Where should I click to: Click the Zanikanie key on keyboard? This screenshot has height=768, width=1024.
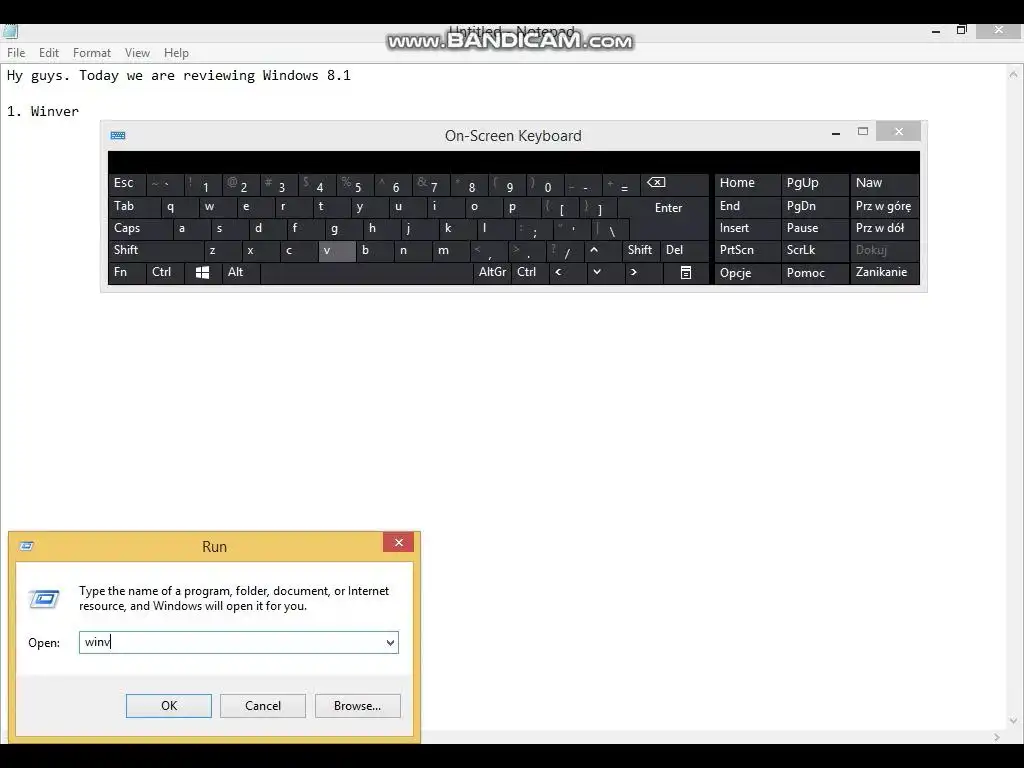pos(884,272)
